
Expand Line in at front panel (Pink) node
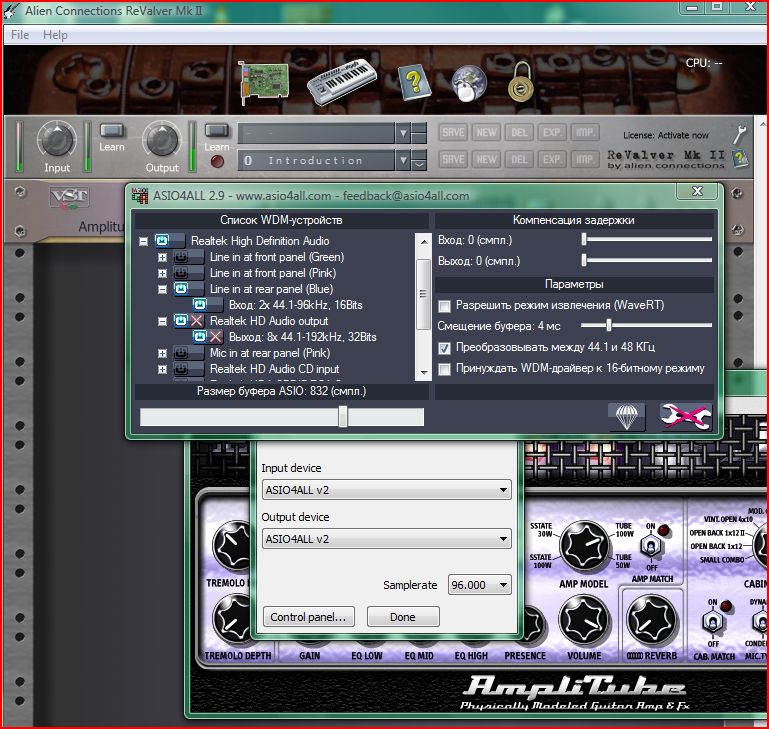pyautogui.click(x=162, y=273)
